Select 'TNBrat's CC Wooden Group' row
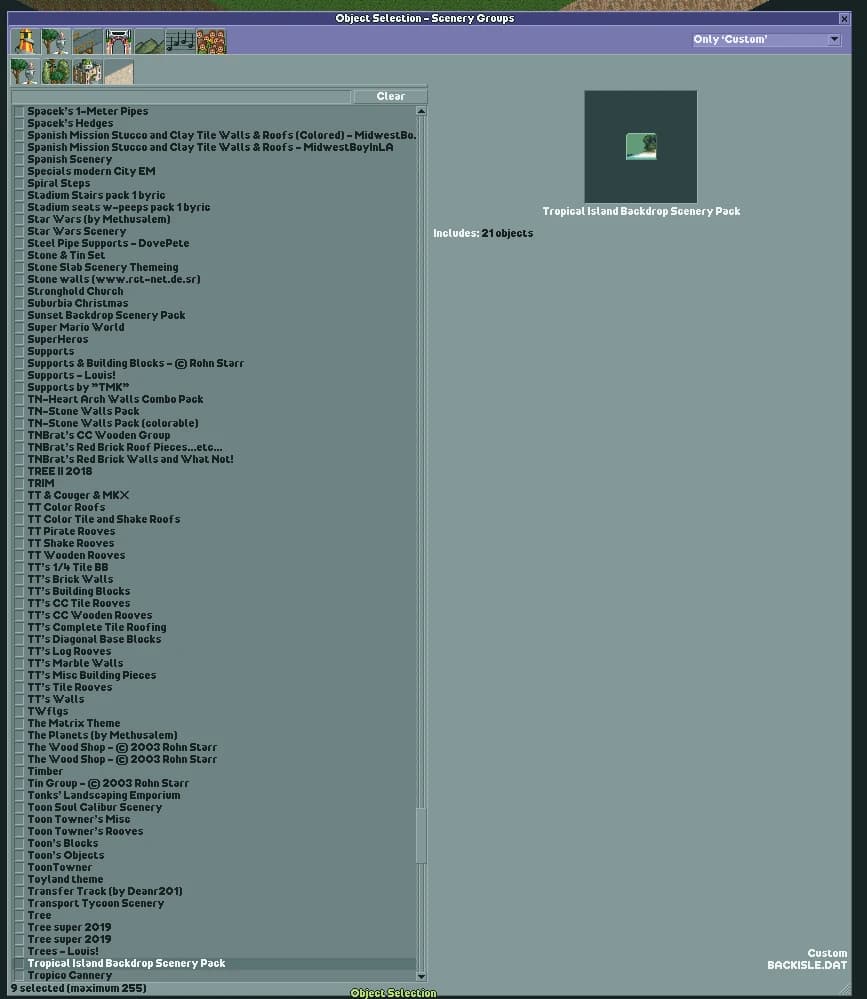Viewport: 867px width, 999px height. 215,435
